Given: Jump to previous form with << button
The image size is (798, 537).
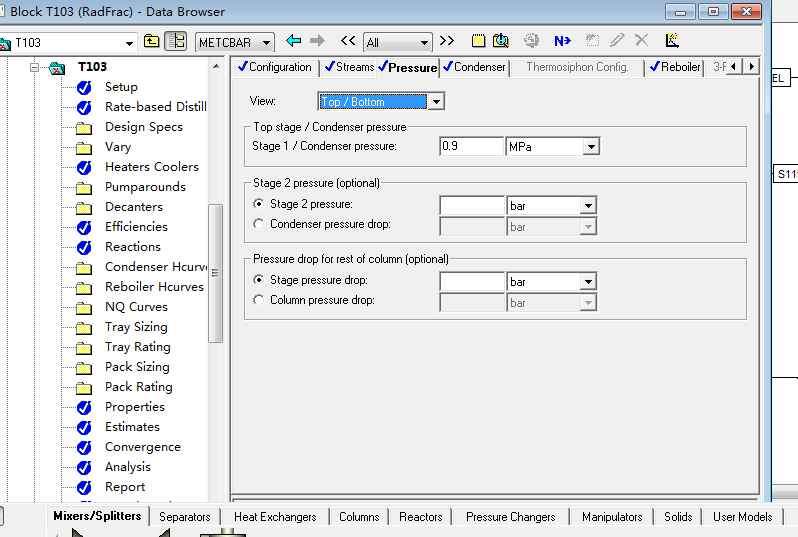Looking at the screenshot, I should [x=348, y=41].
